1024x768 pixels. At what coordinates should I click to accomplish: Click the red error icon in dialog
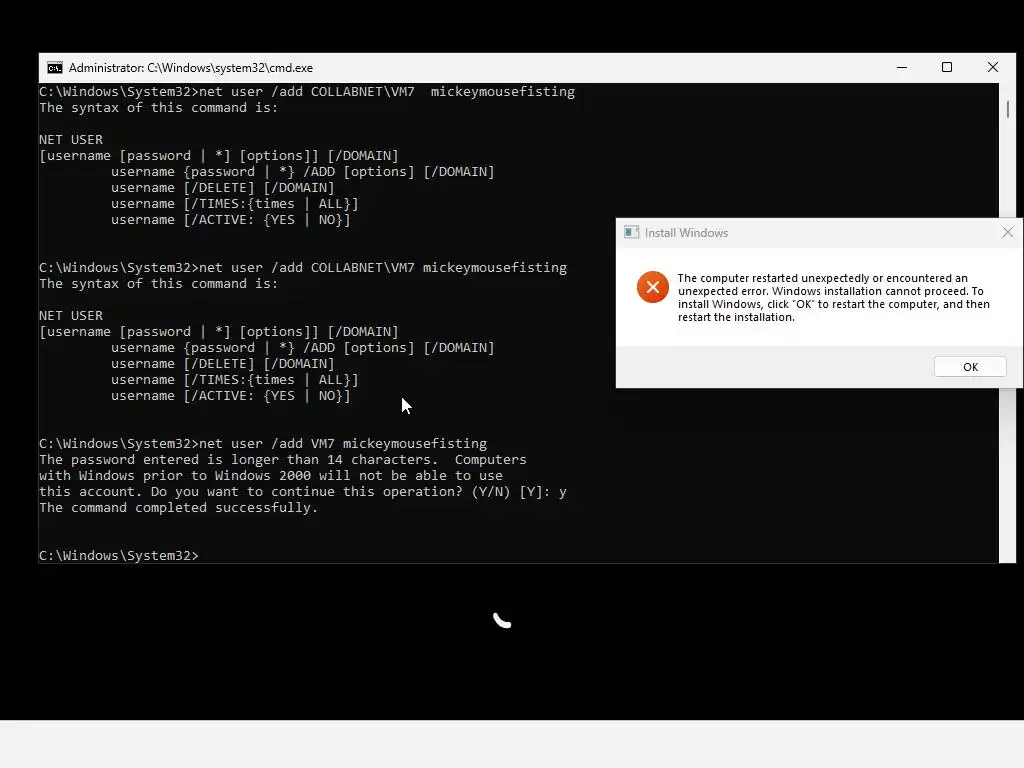pyautogui.click(x=652, y=287)
